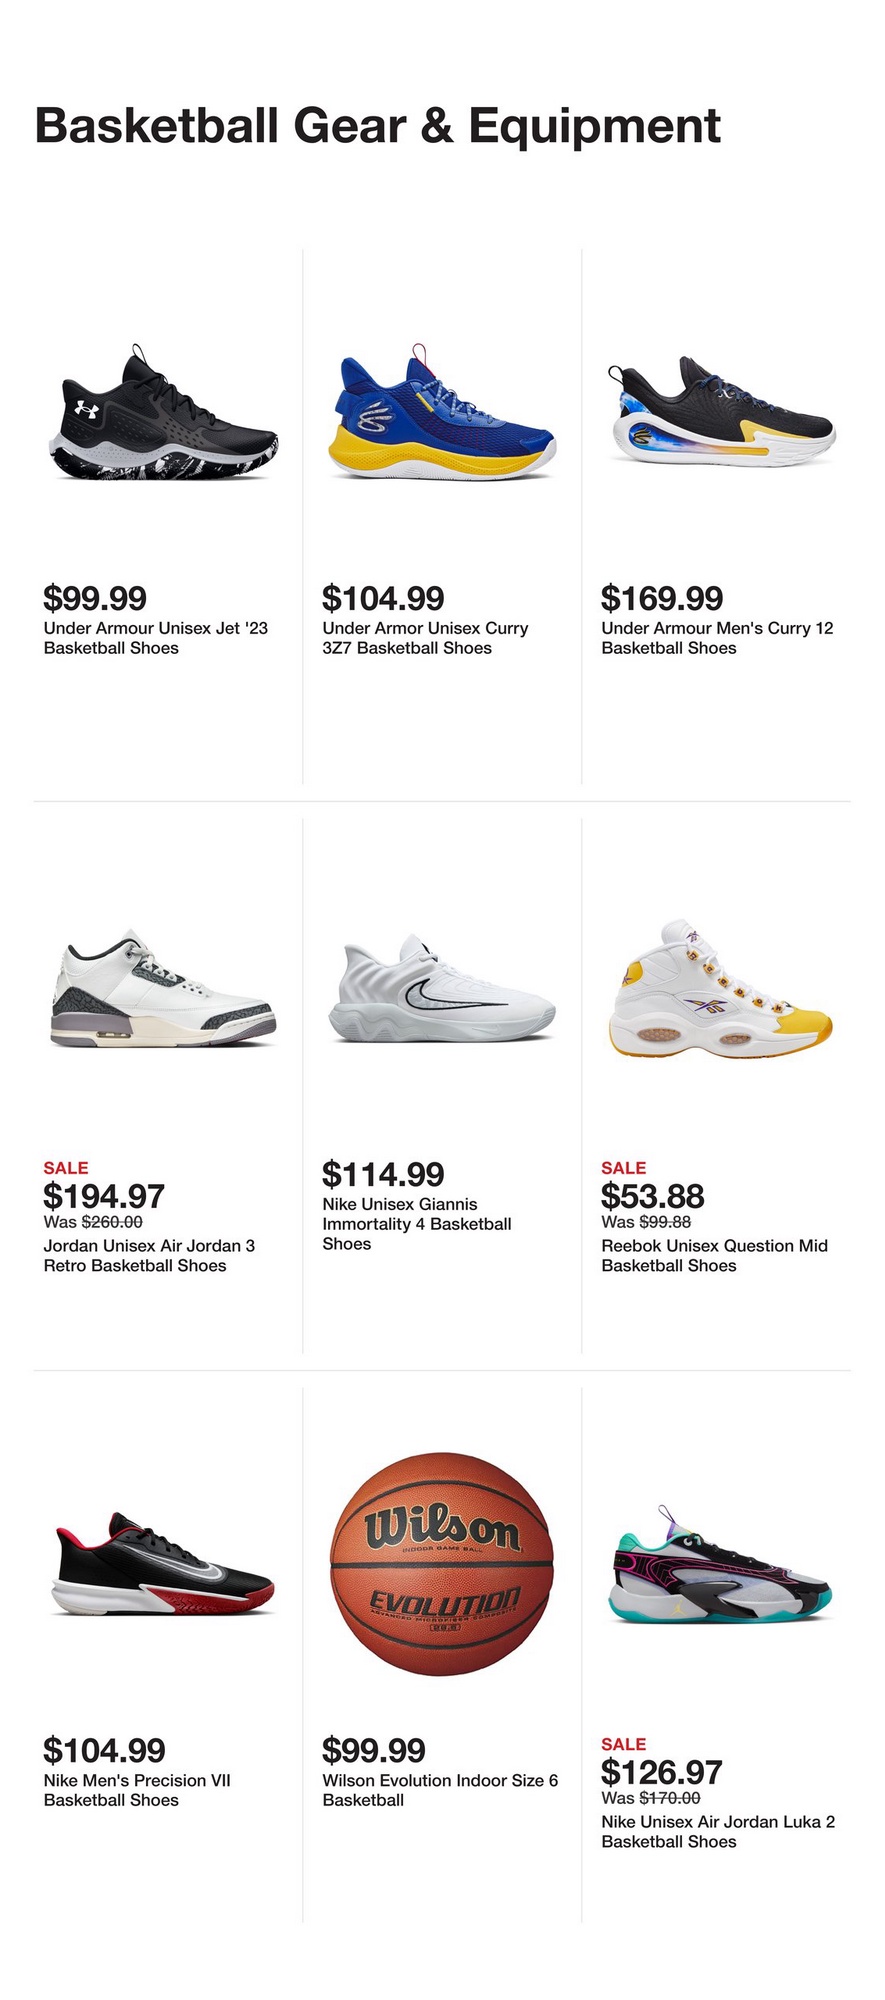Click the $194.97 sale price
The height and width of the screenshot is (2000, 885).
click(104, 1196)
